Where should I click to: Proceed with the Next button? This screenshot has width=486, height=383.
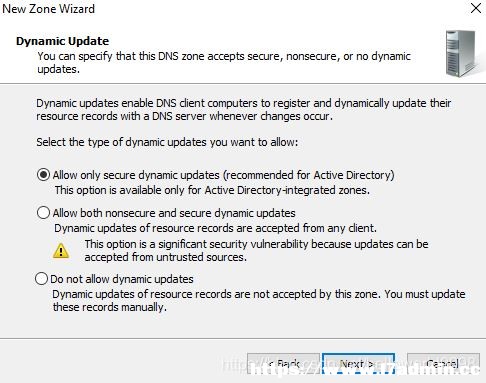pyautogui.click(x=358, y=364)
